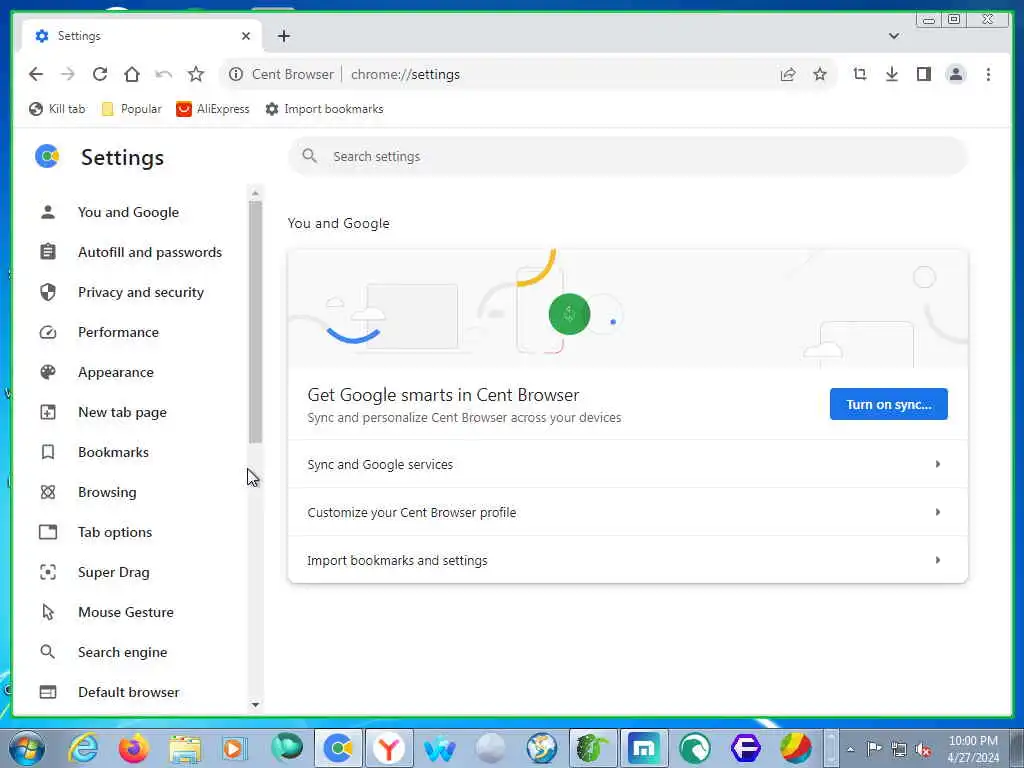The width and height of the screenshot is (1024, 768).
Task: Reload the settings page
Action: 100,74
